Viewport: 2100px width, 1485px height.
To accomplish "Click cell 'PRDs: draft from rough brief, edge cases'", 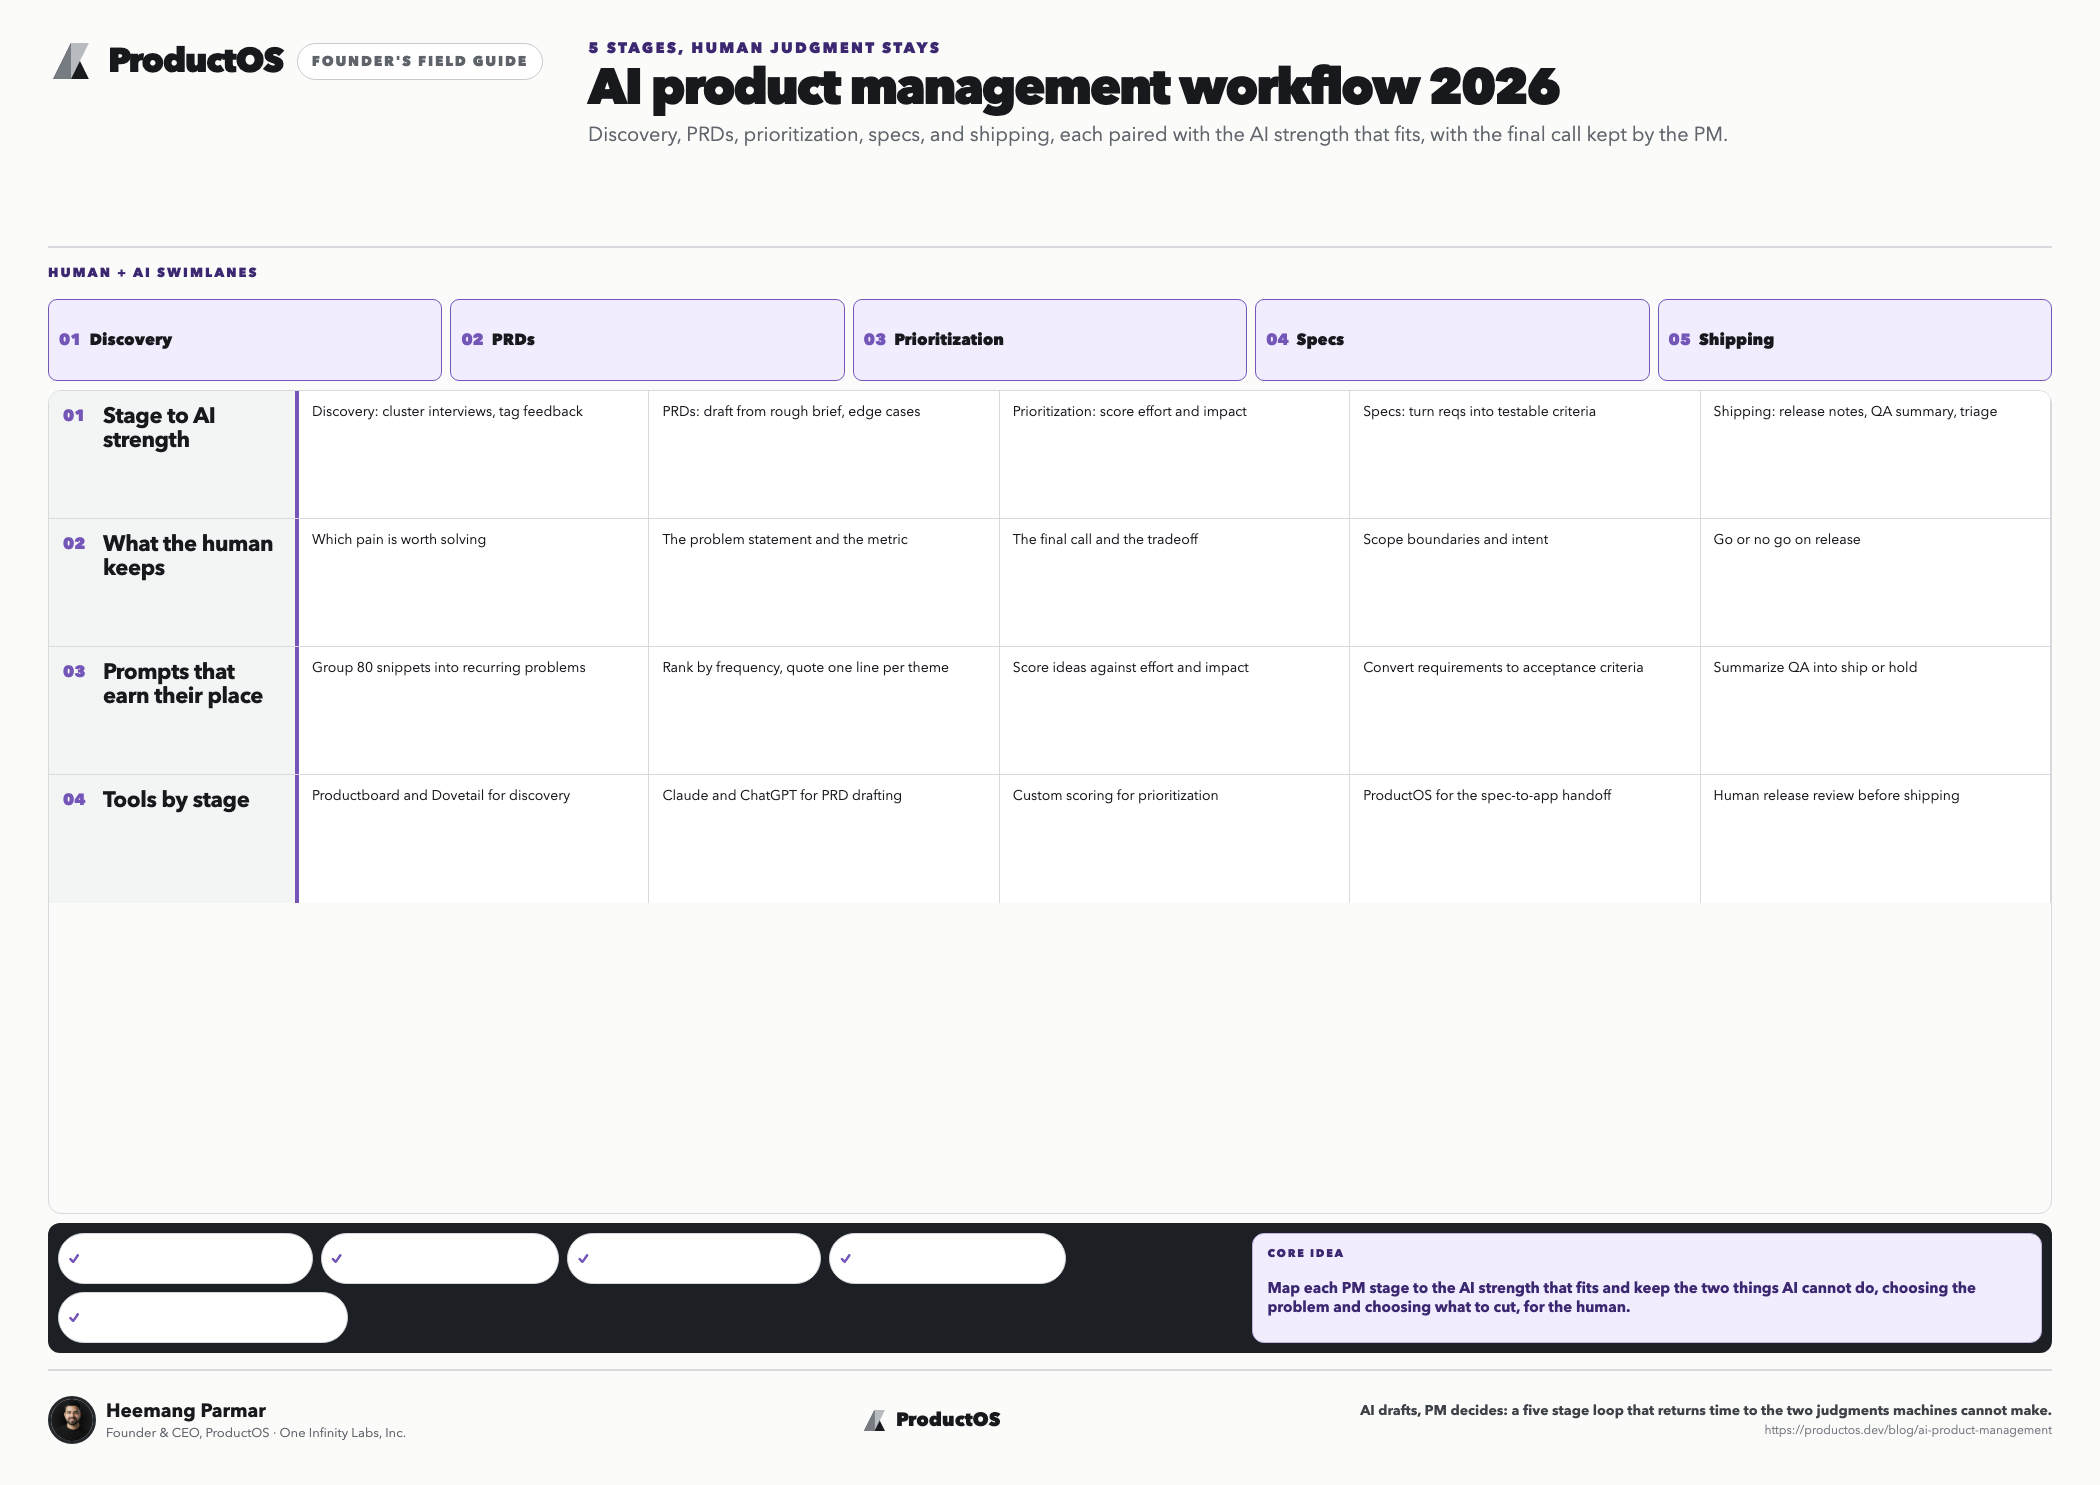I will [824, 454].
